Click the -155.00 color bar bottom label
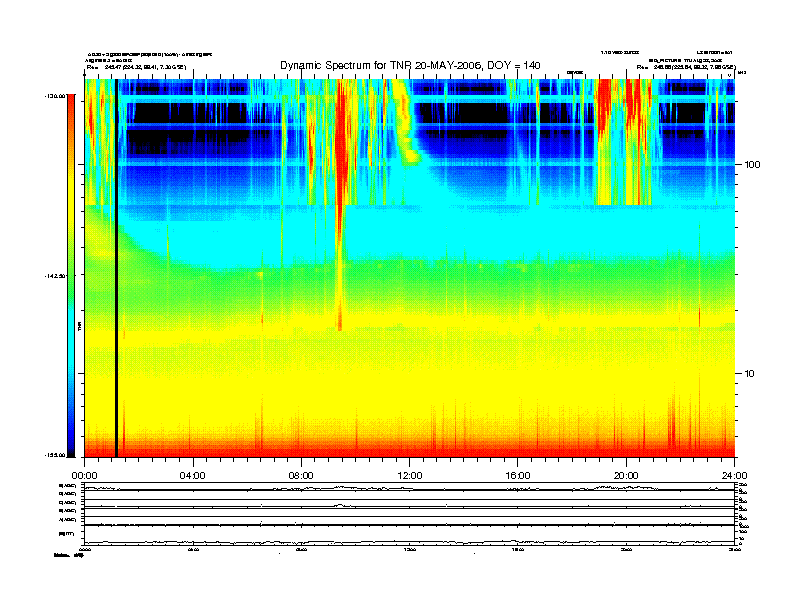792x612 pixels. coord(55,455)
